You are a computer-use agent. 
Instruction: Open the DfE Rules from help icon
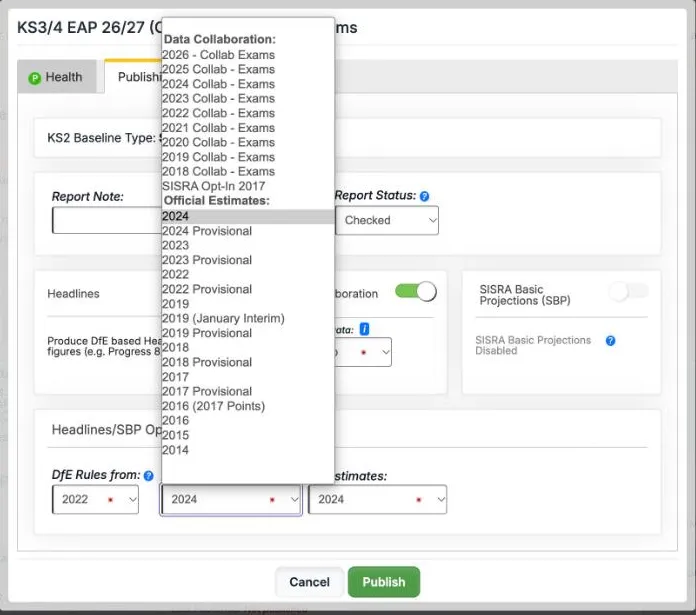pos(149,476)
